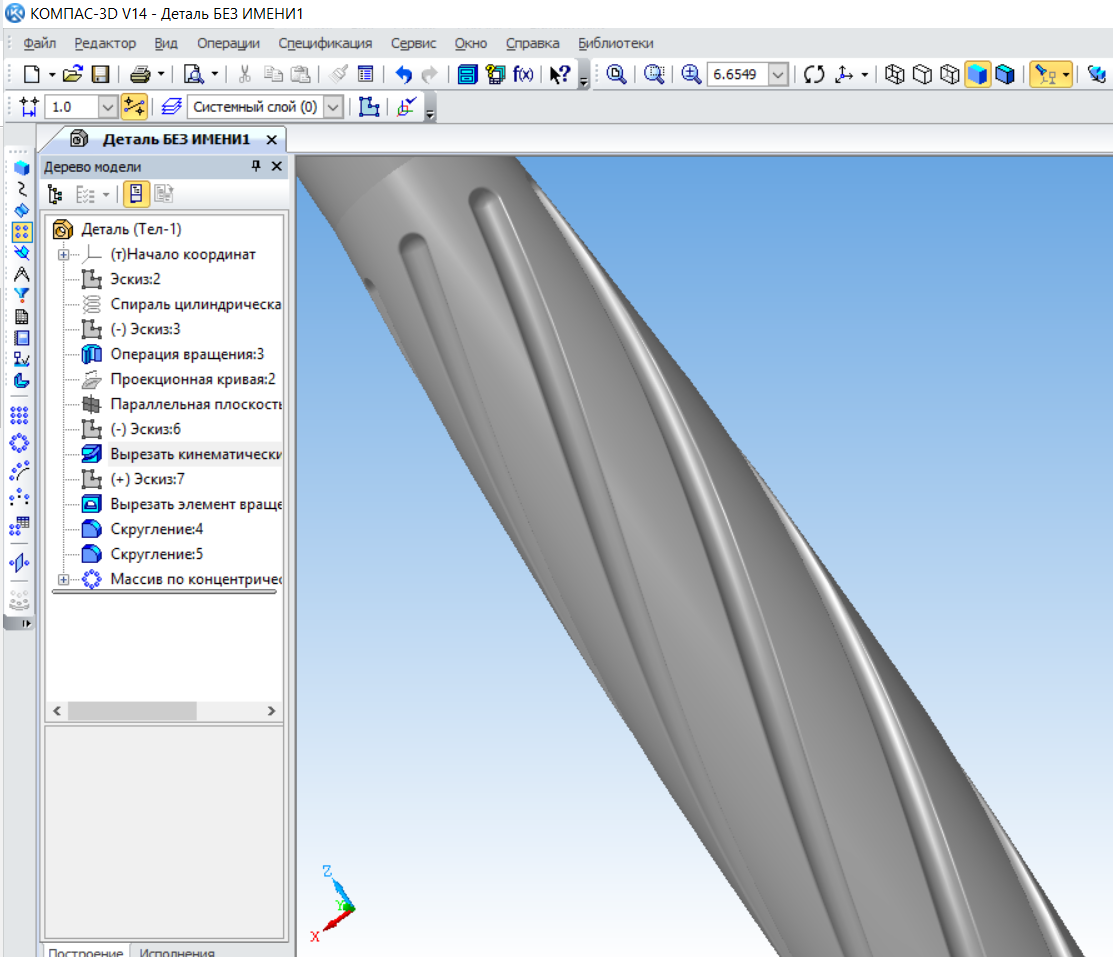Open the zoom scale 6.6549 dropdown
This screenshot has width=1113, height=957.
(x=779, y=75)
